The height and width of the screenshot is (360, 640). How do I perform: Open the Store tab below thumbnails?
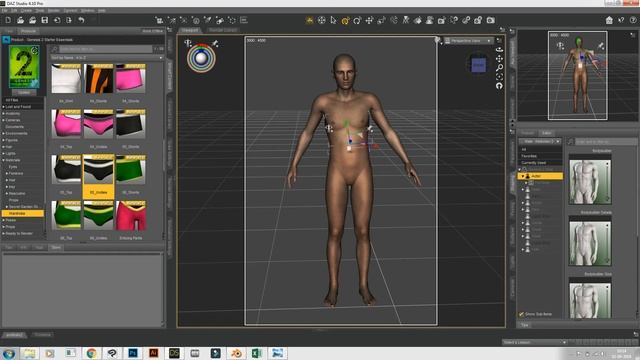coord(56,247)
